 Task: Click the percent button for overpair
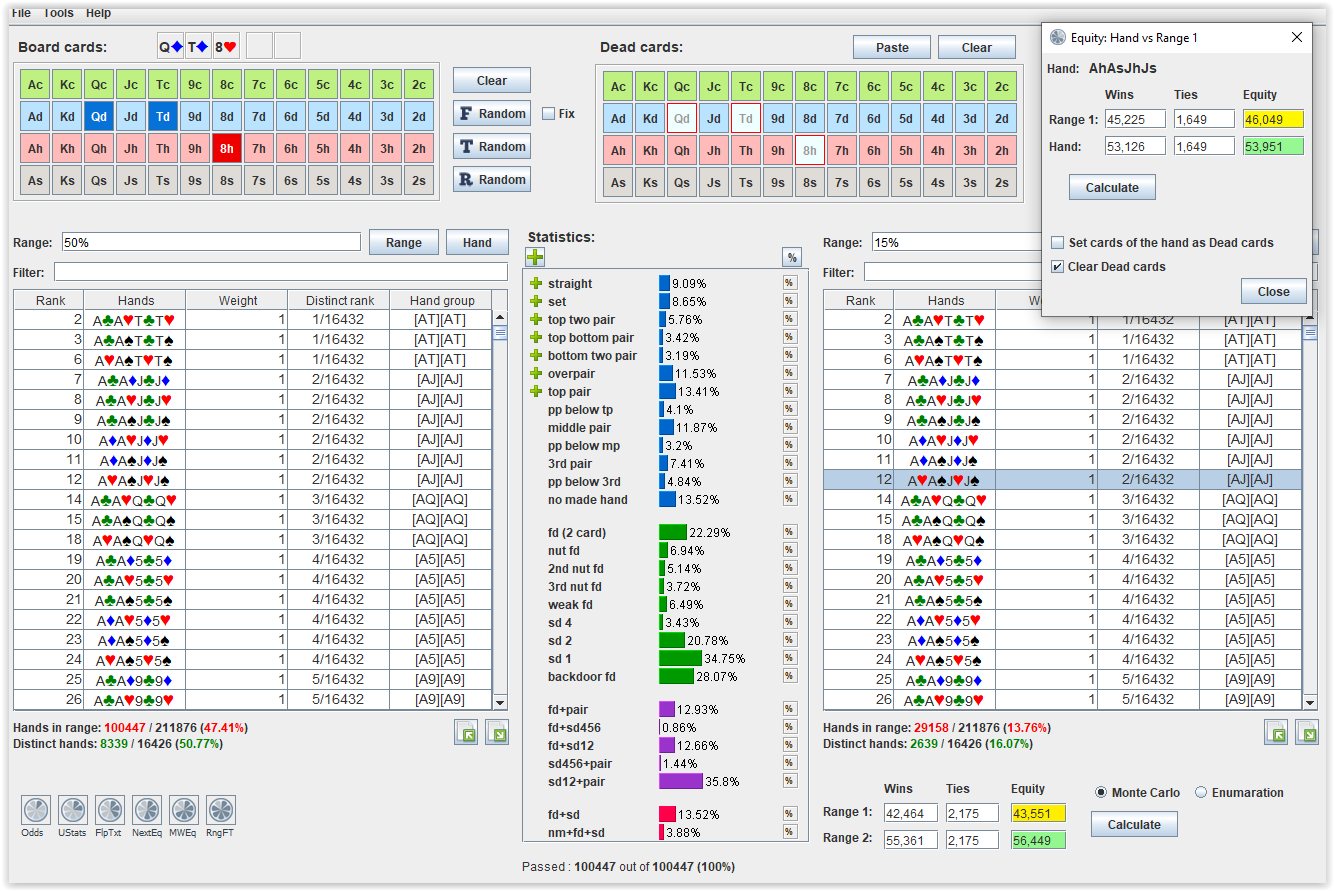[x=790, y=374]
